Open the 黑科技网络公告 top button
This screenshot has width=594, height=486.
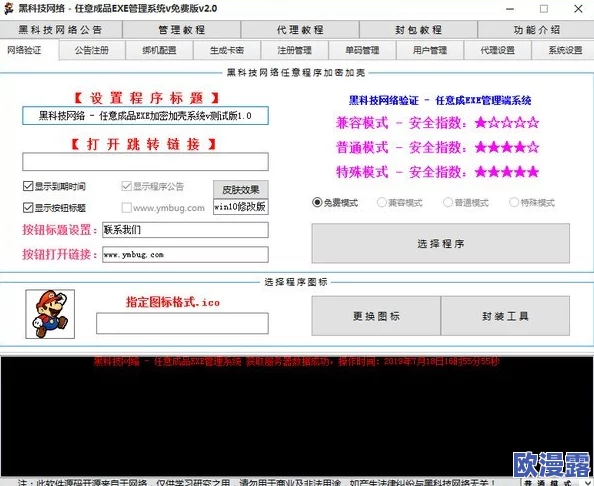point(61,30)
